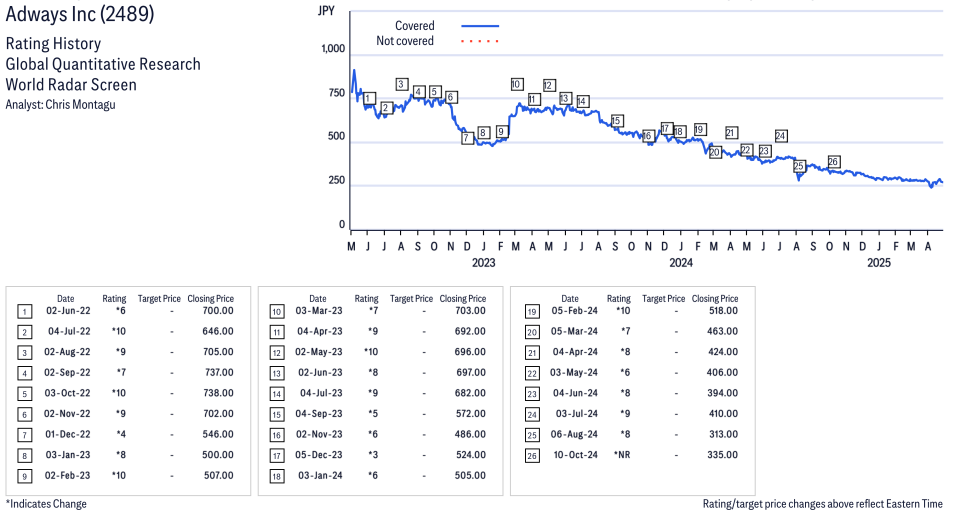The width and height of the screenshot is (954, 510).
Task: Click the Rating History heading
Action: tap(54, 44)
